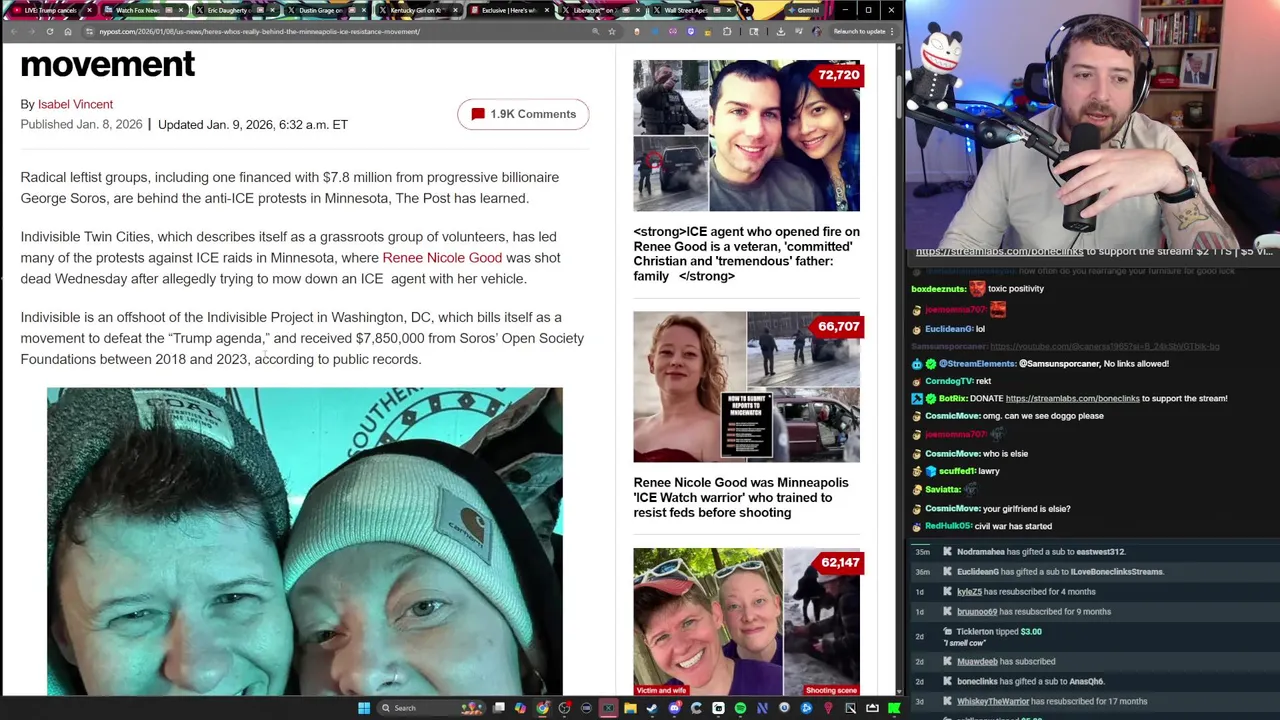Image resolution: width=1280 pixels, height=720 pixels.
Task: Launch Copilot from the taskbar
Action: pos(520,708)
